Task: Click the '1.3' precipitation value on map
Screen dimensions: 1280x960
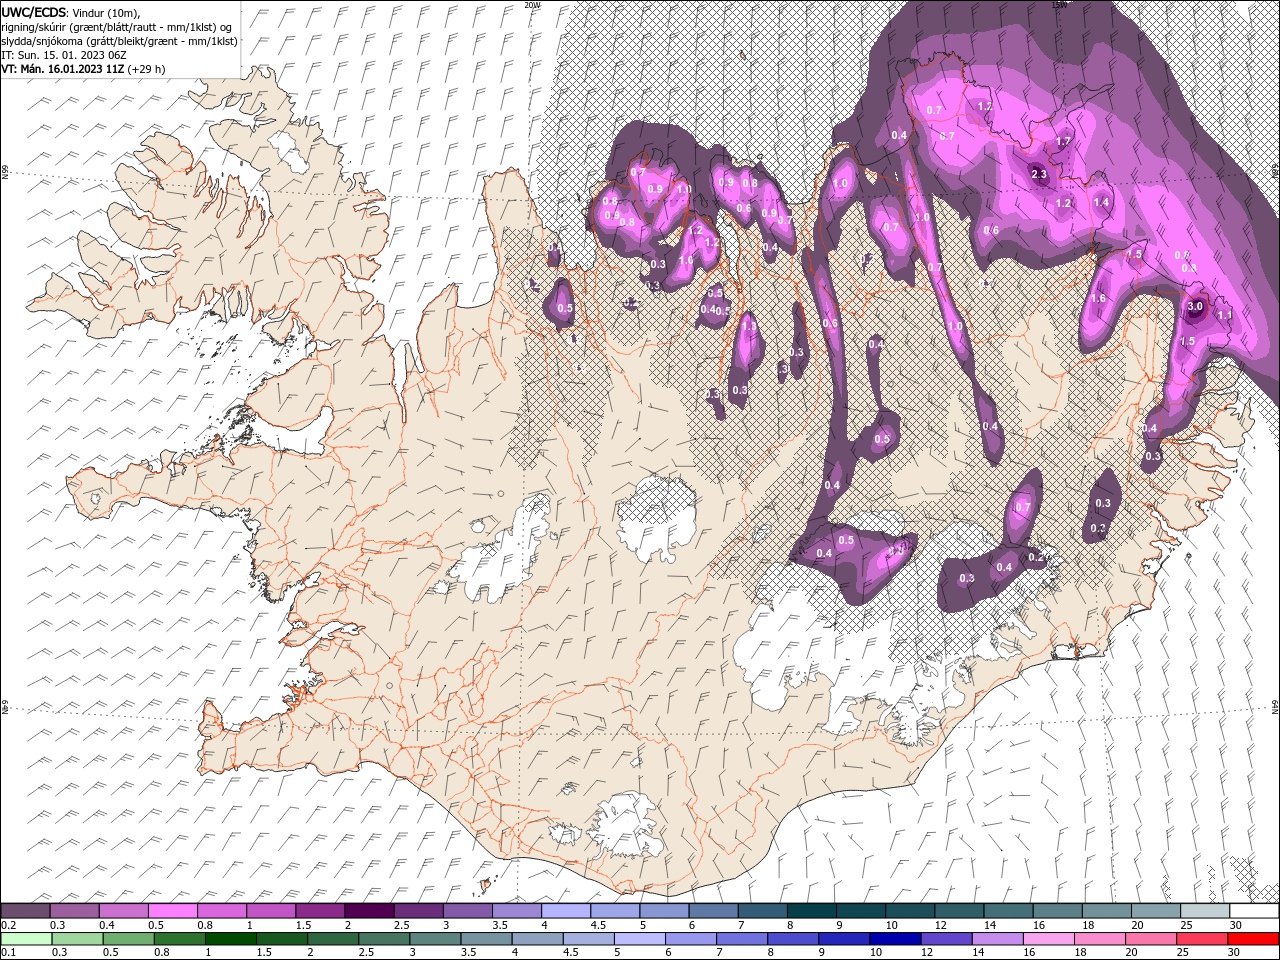Action: click(749, 326)
